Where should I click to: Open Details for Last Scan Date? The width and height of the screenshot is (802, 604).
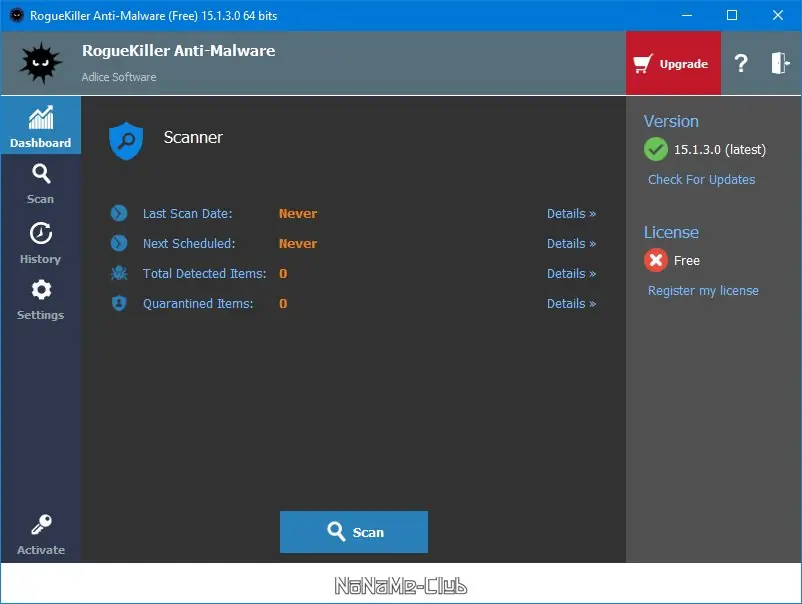571,213
